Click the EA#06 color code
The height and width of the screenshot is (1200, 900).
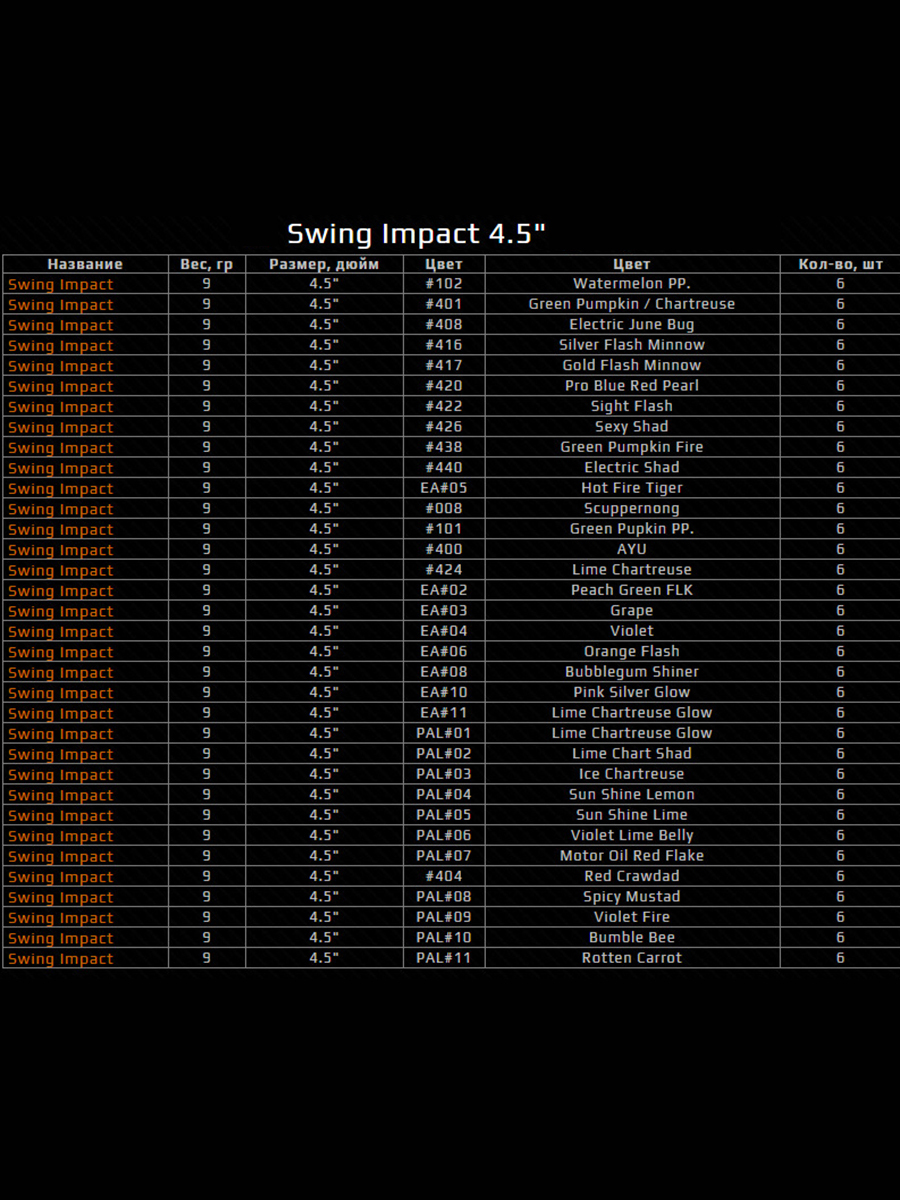(444, 651)
